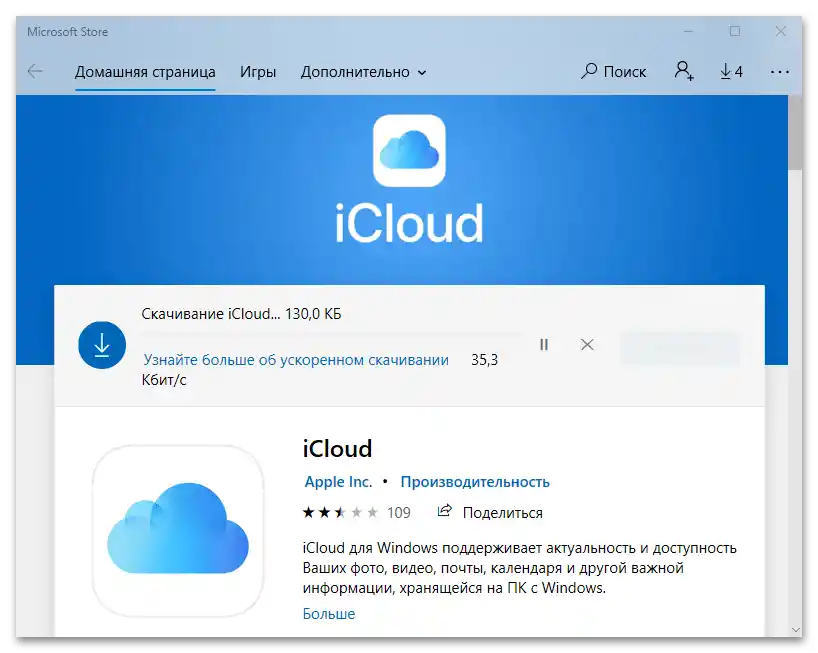The width and height of the screenshot is (818, 653).
Task: Click the Microsoft Store title text
Action: (x=67, y=32)
